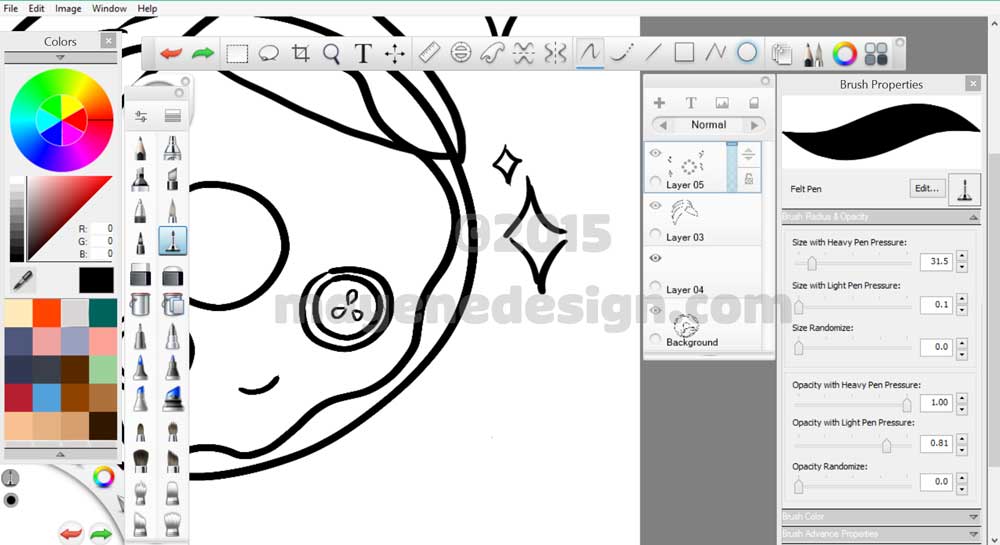1000x545 pixels.
Task: Open the File menu
Action: tap(11, 8)
